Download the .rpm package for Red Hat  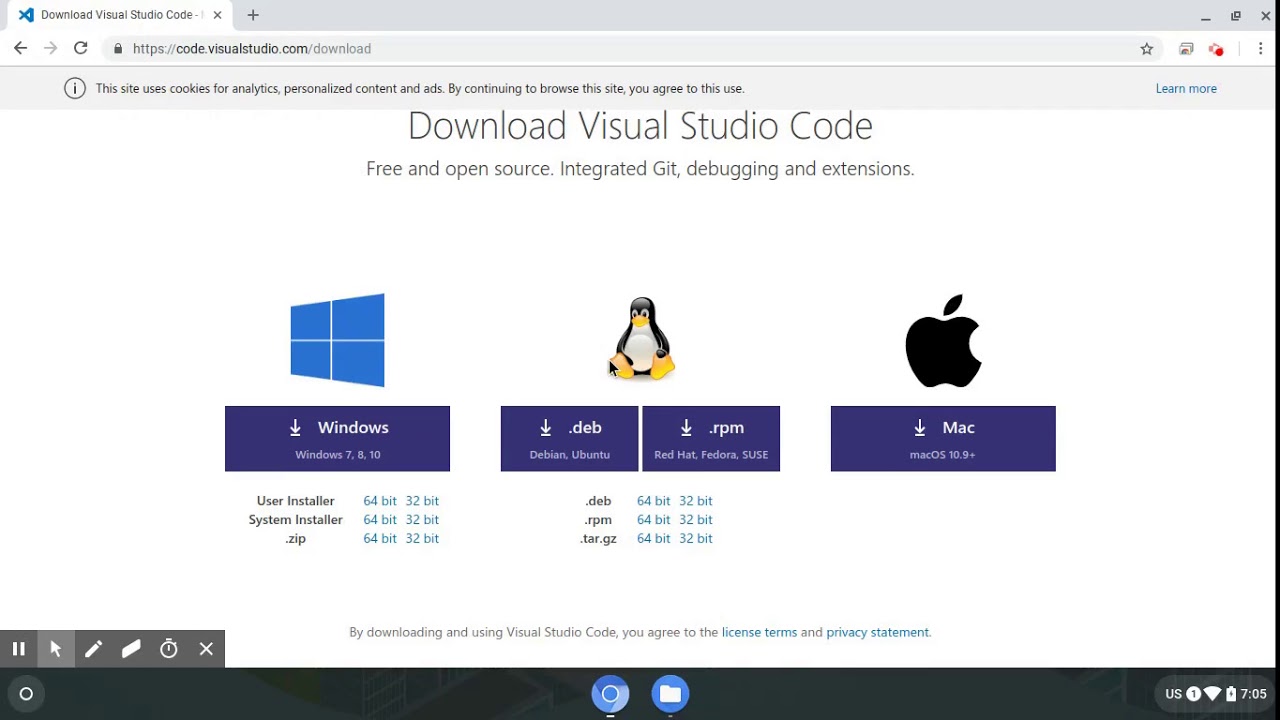pyautogui.click(x=711, y=439)
